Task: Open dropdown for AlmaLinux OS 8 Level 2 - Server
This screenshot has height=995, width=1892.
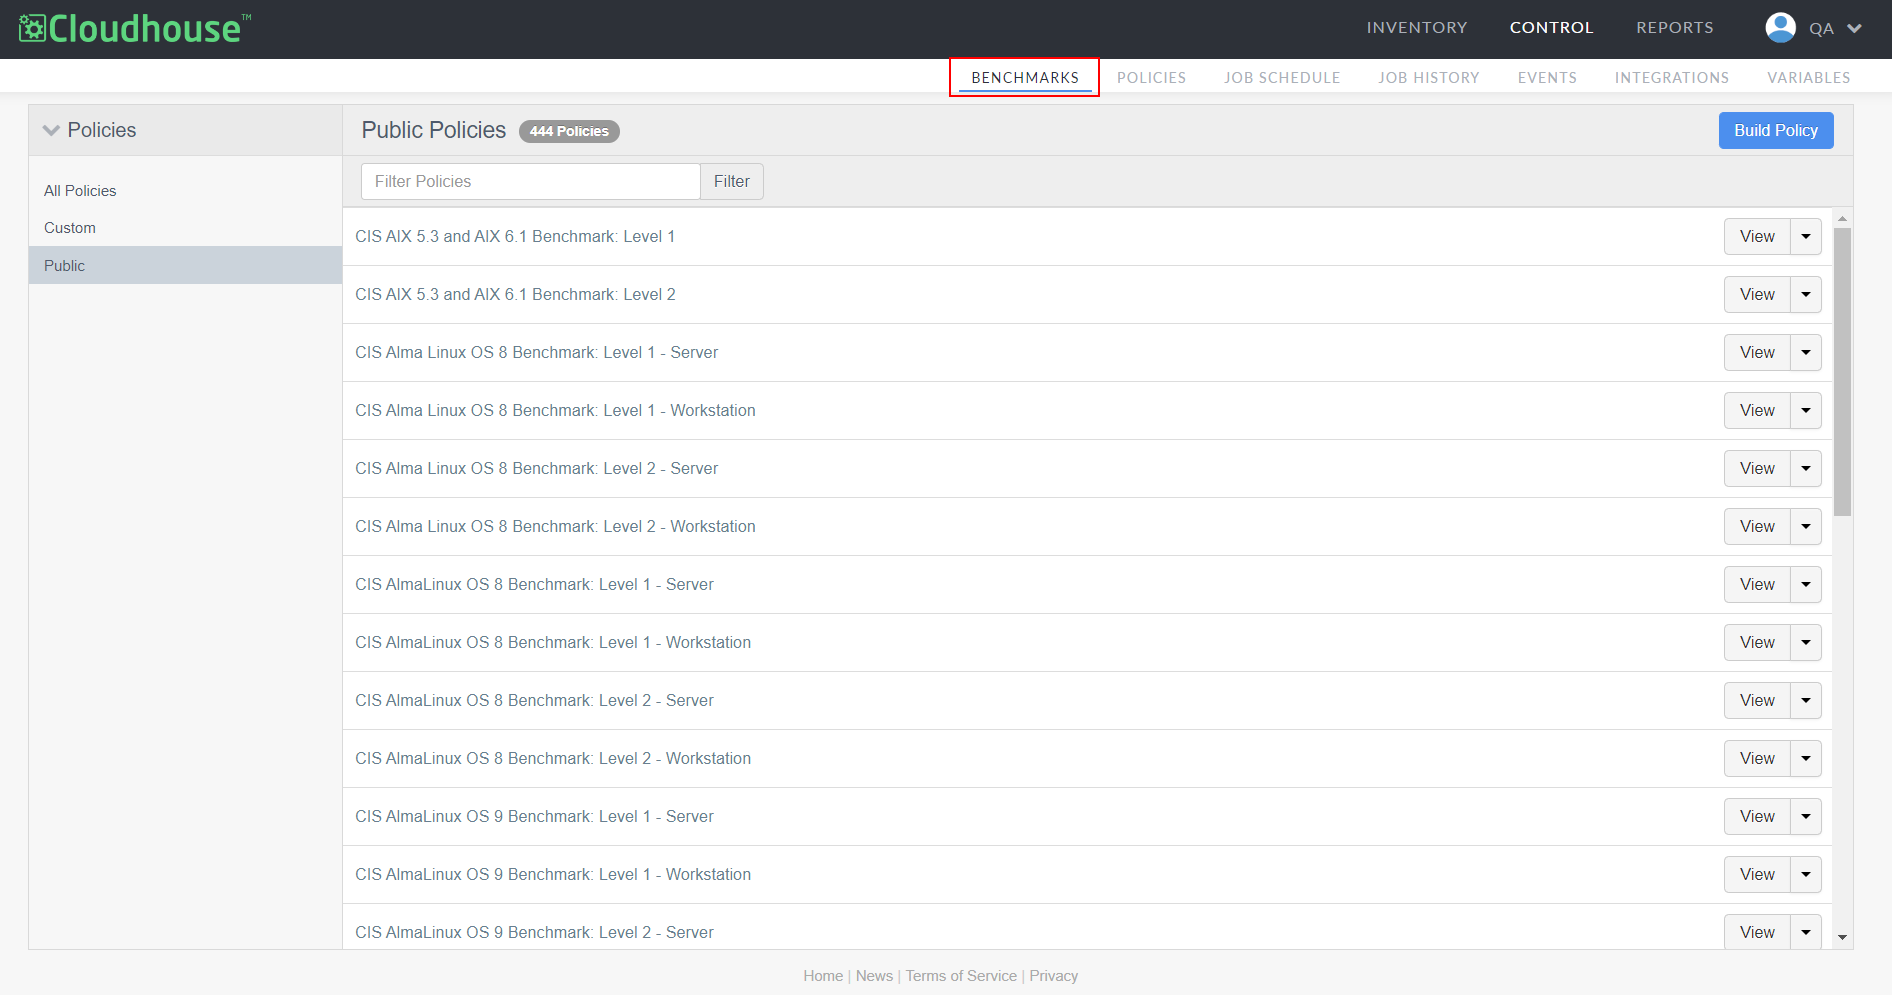Action: click(x=1805, y=701)
